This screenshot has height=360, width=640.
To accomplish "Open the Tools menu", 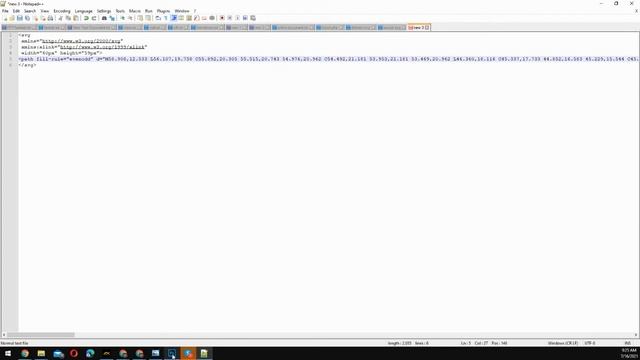I will click(x=120, y=11).
